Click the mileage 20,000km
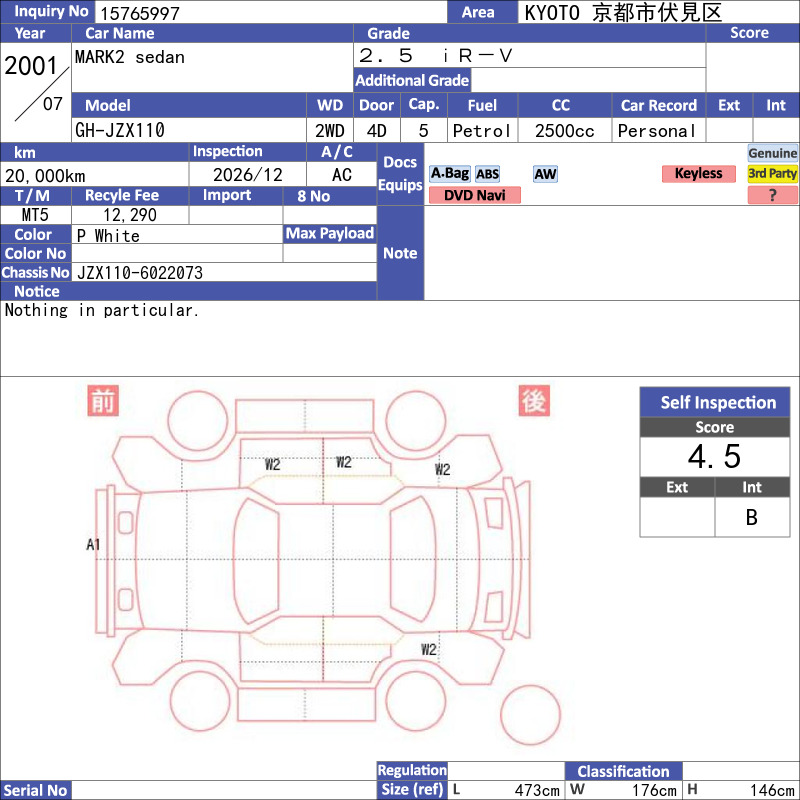The height and width of the screenshot is (800, 800). (45, 176)
